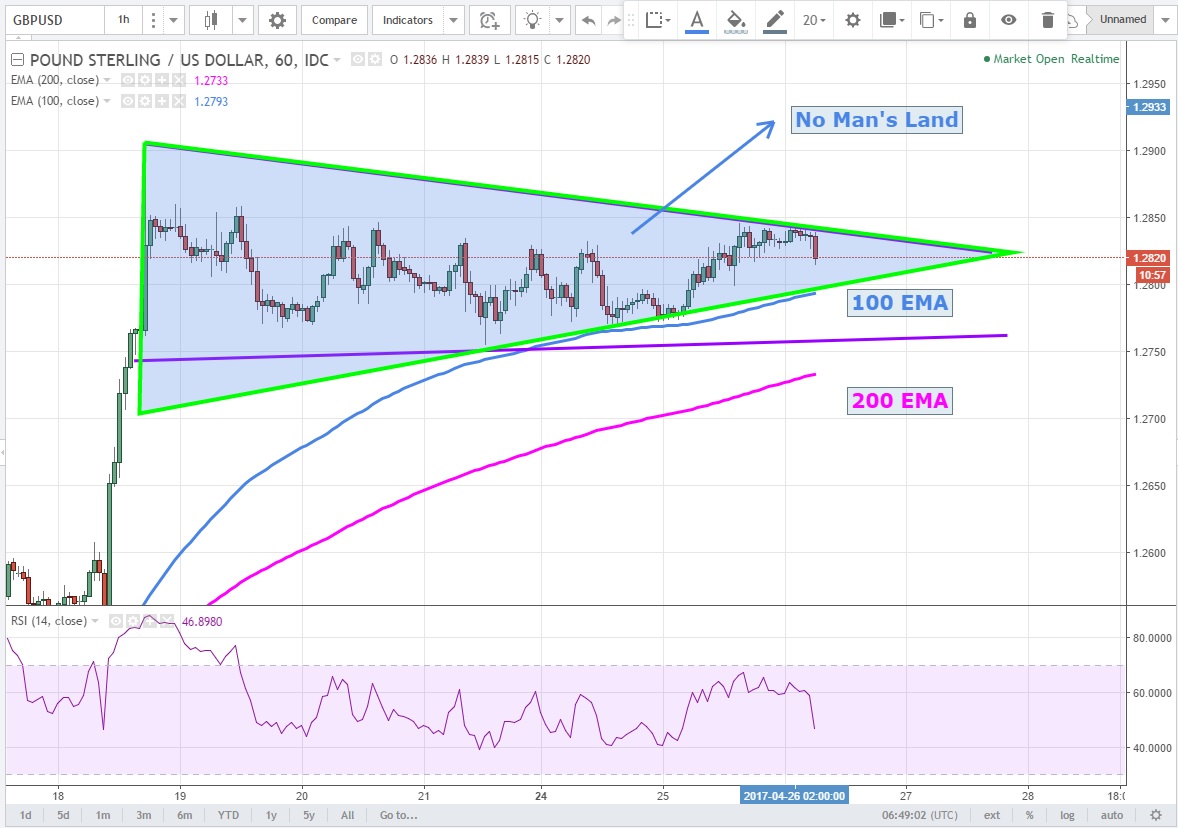Select the YTD time range tab

pyautogui.click(x=228, y=815)
